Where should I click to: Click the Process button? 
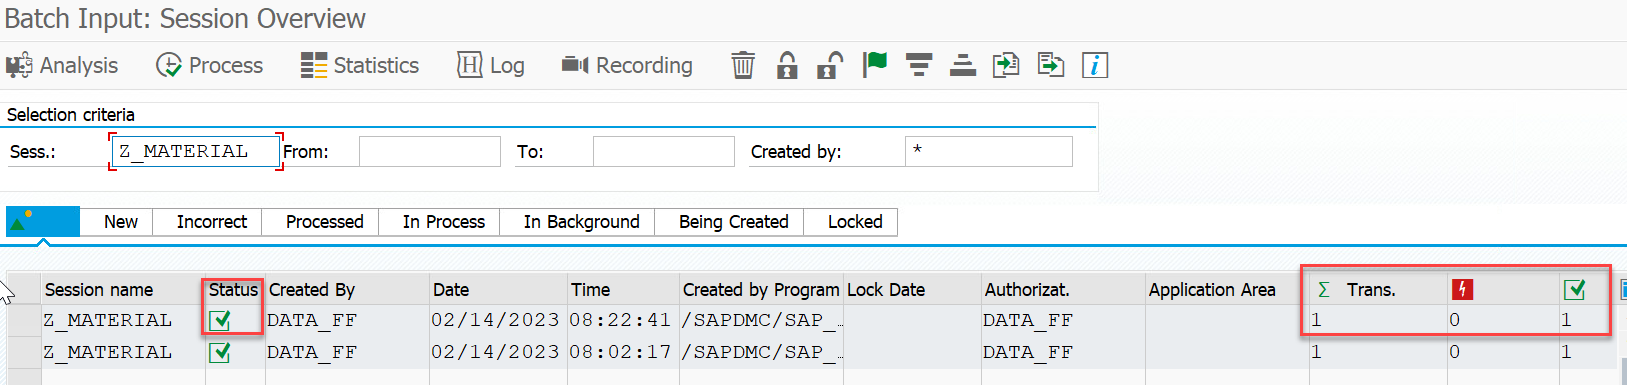(x=210, y=66)
